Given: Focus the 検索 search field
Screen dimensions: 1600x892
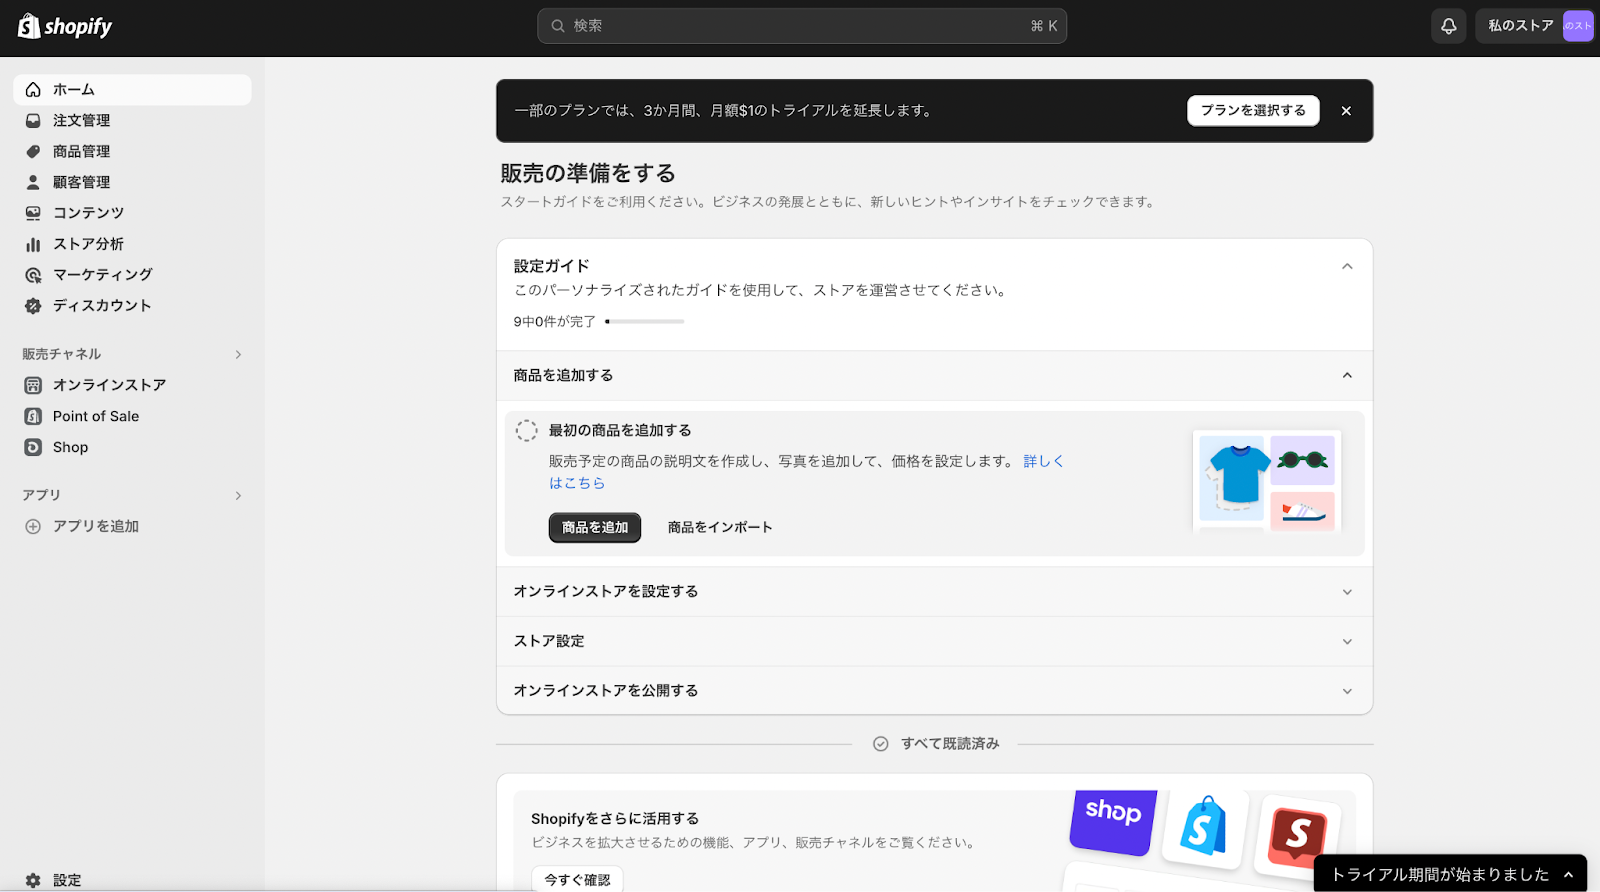Looking at the screenshot, I should click(802, 26).
